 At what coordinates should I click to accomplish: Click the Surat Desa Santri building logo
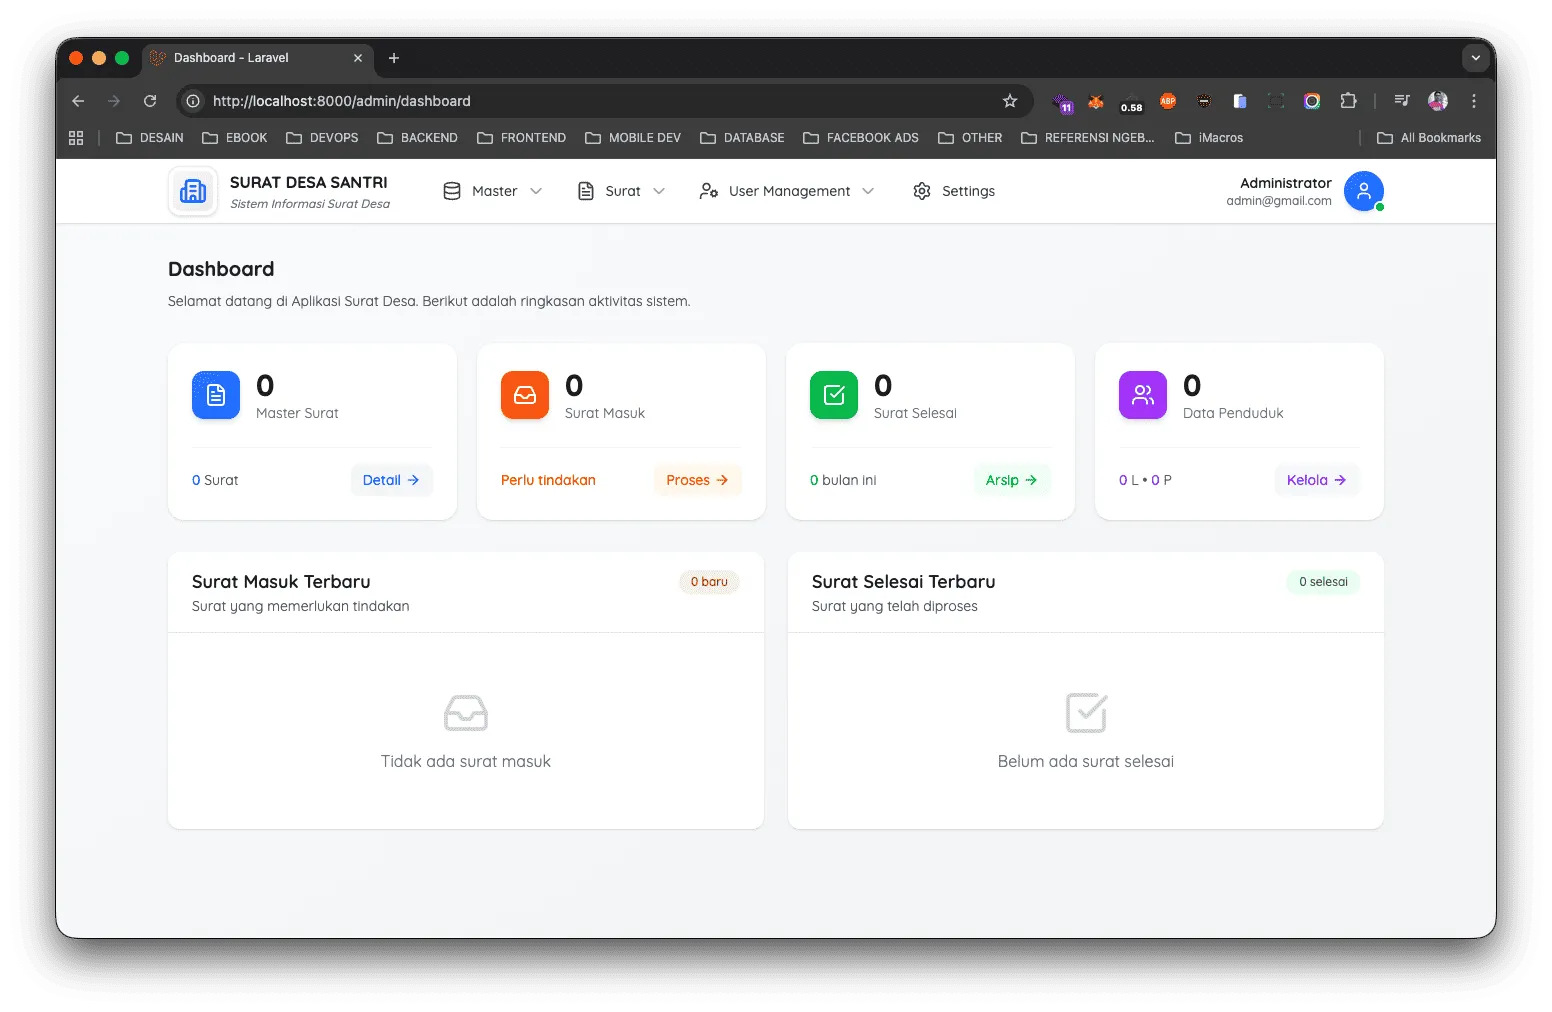[193, 191]
